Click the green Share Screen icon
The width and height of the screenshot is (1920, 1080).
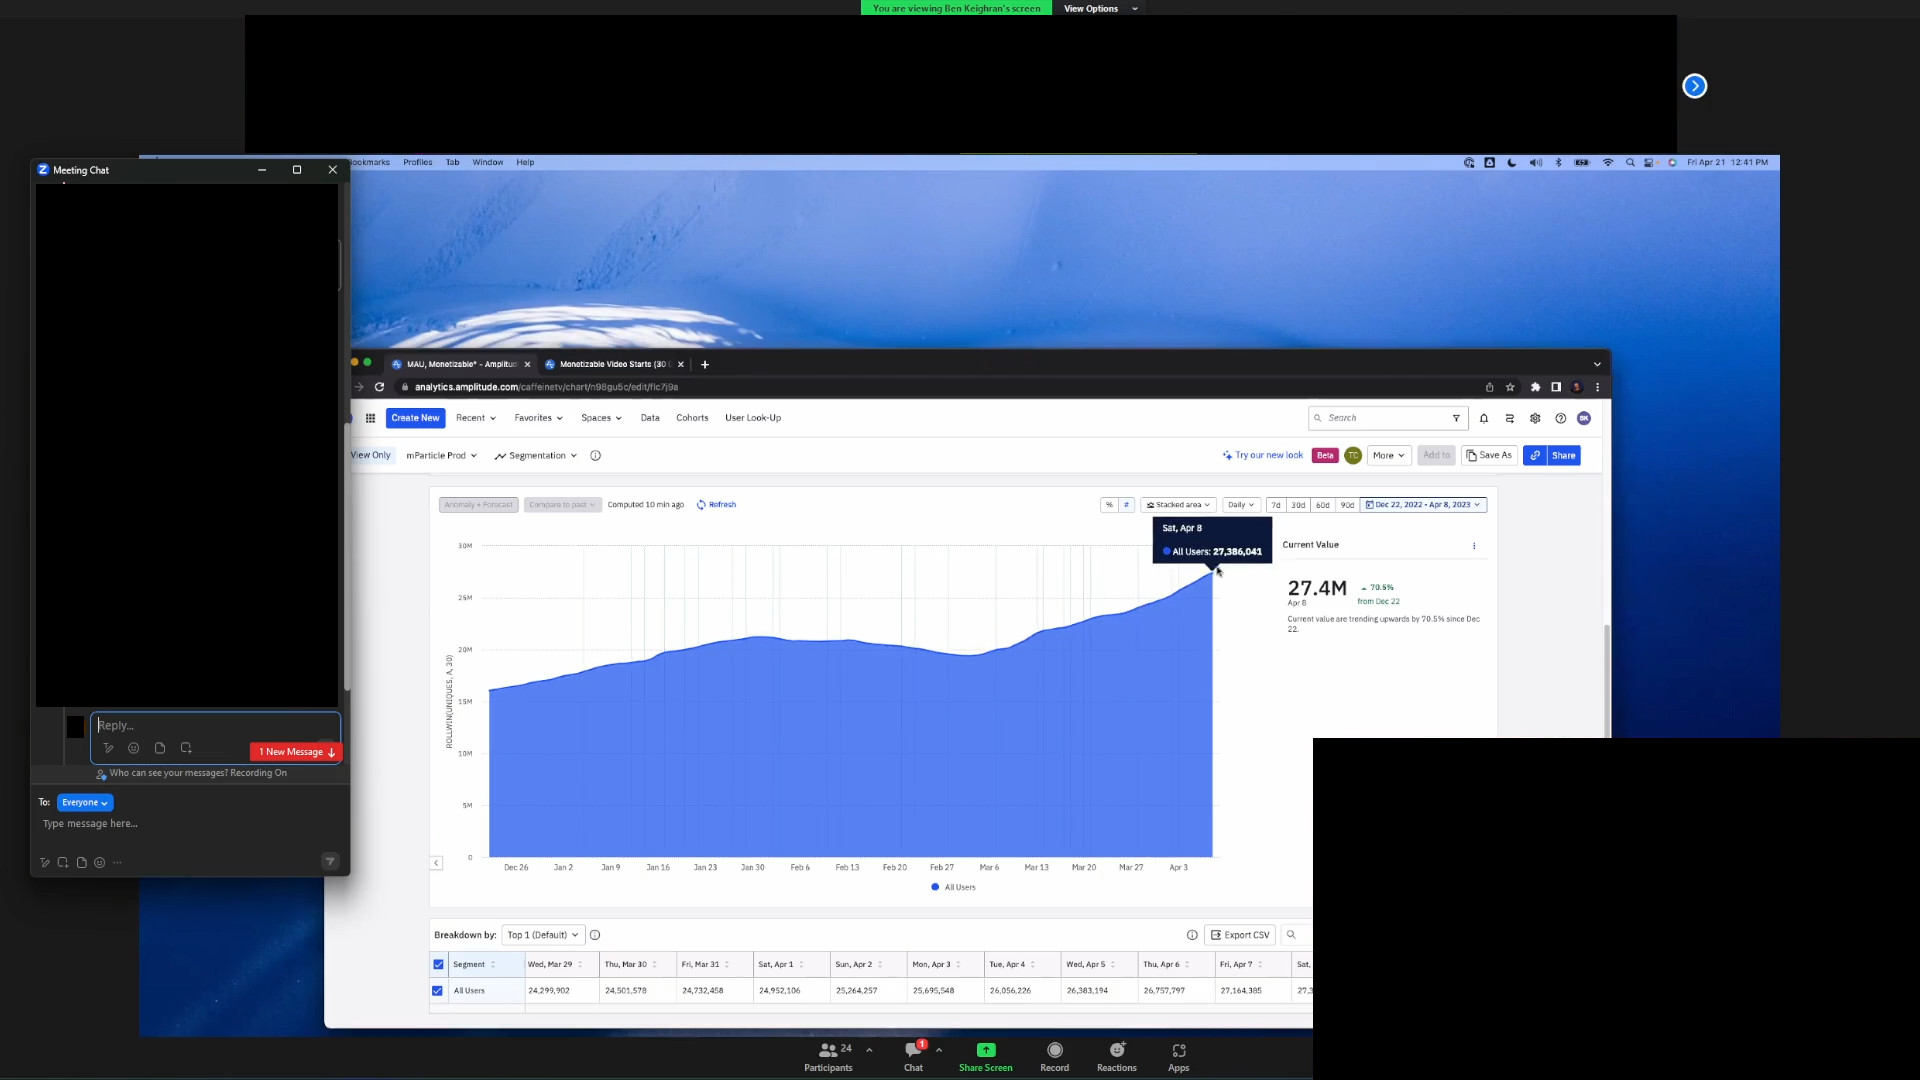point(985,1050)
